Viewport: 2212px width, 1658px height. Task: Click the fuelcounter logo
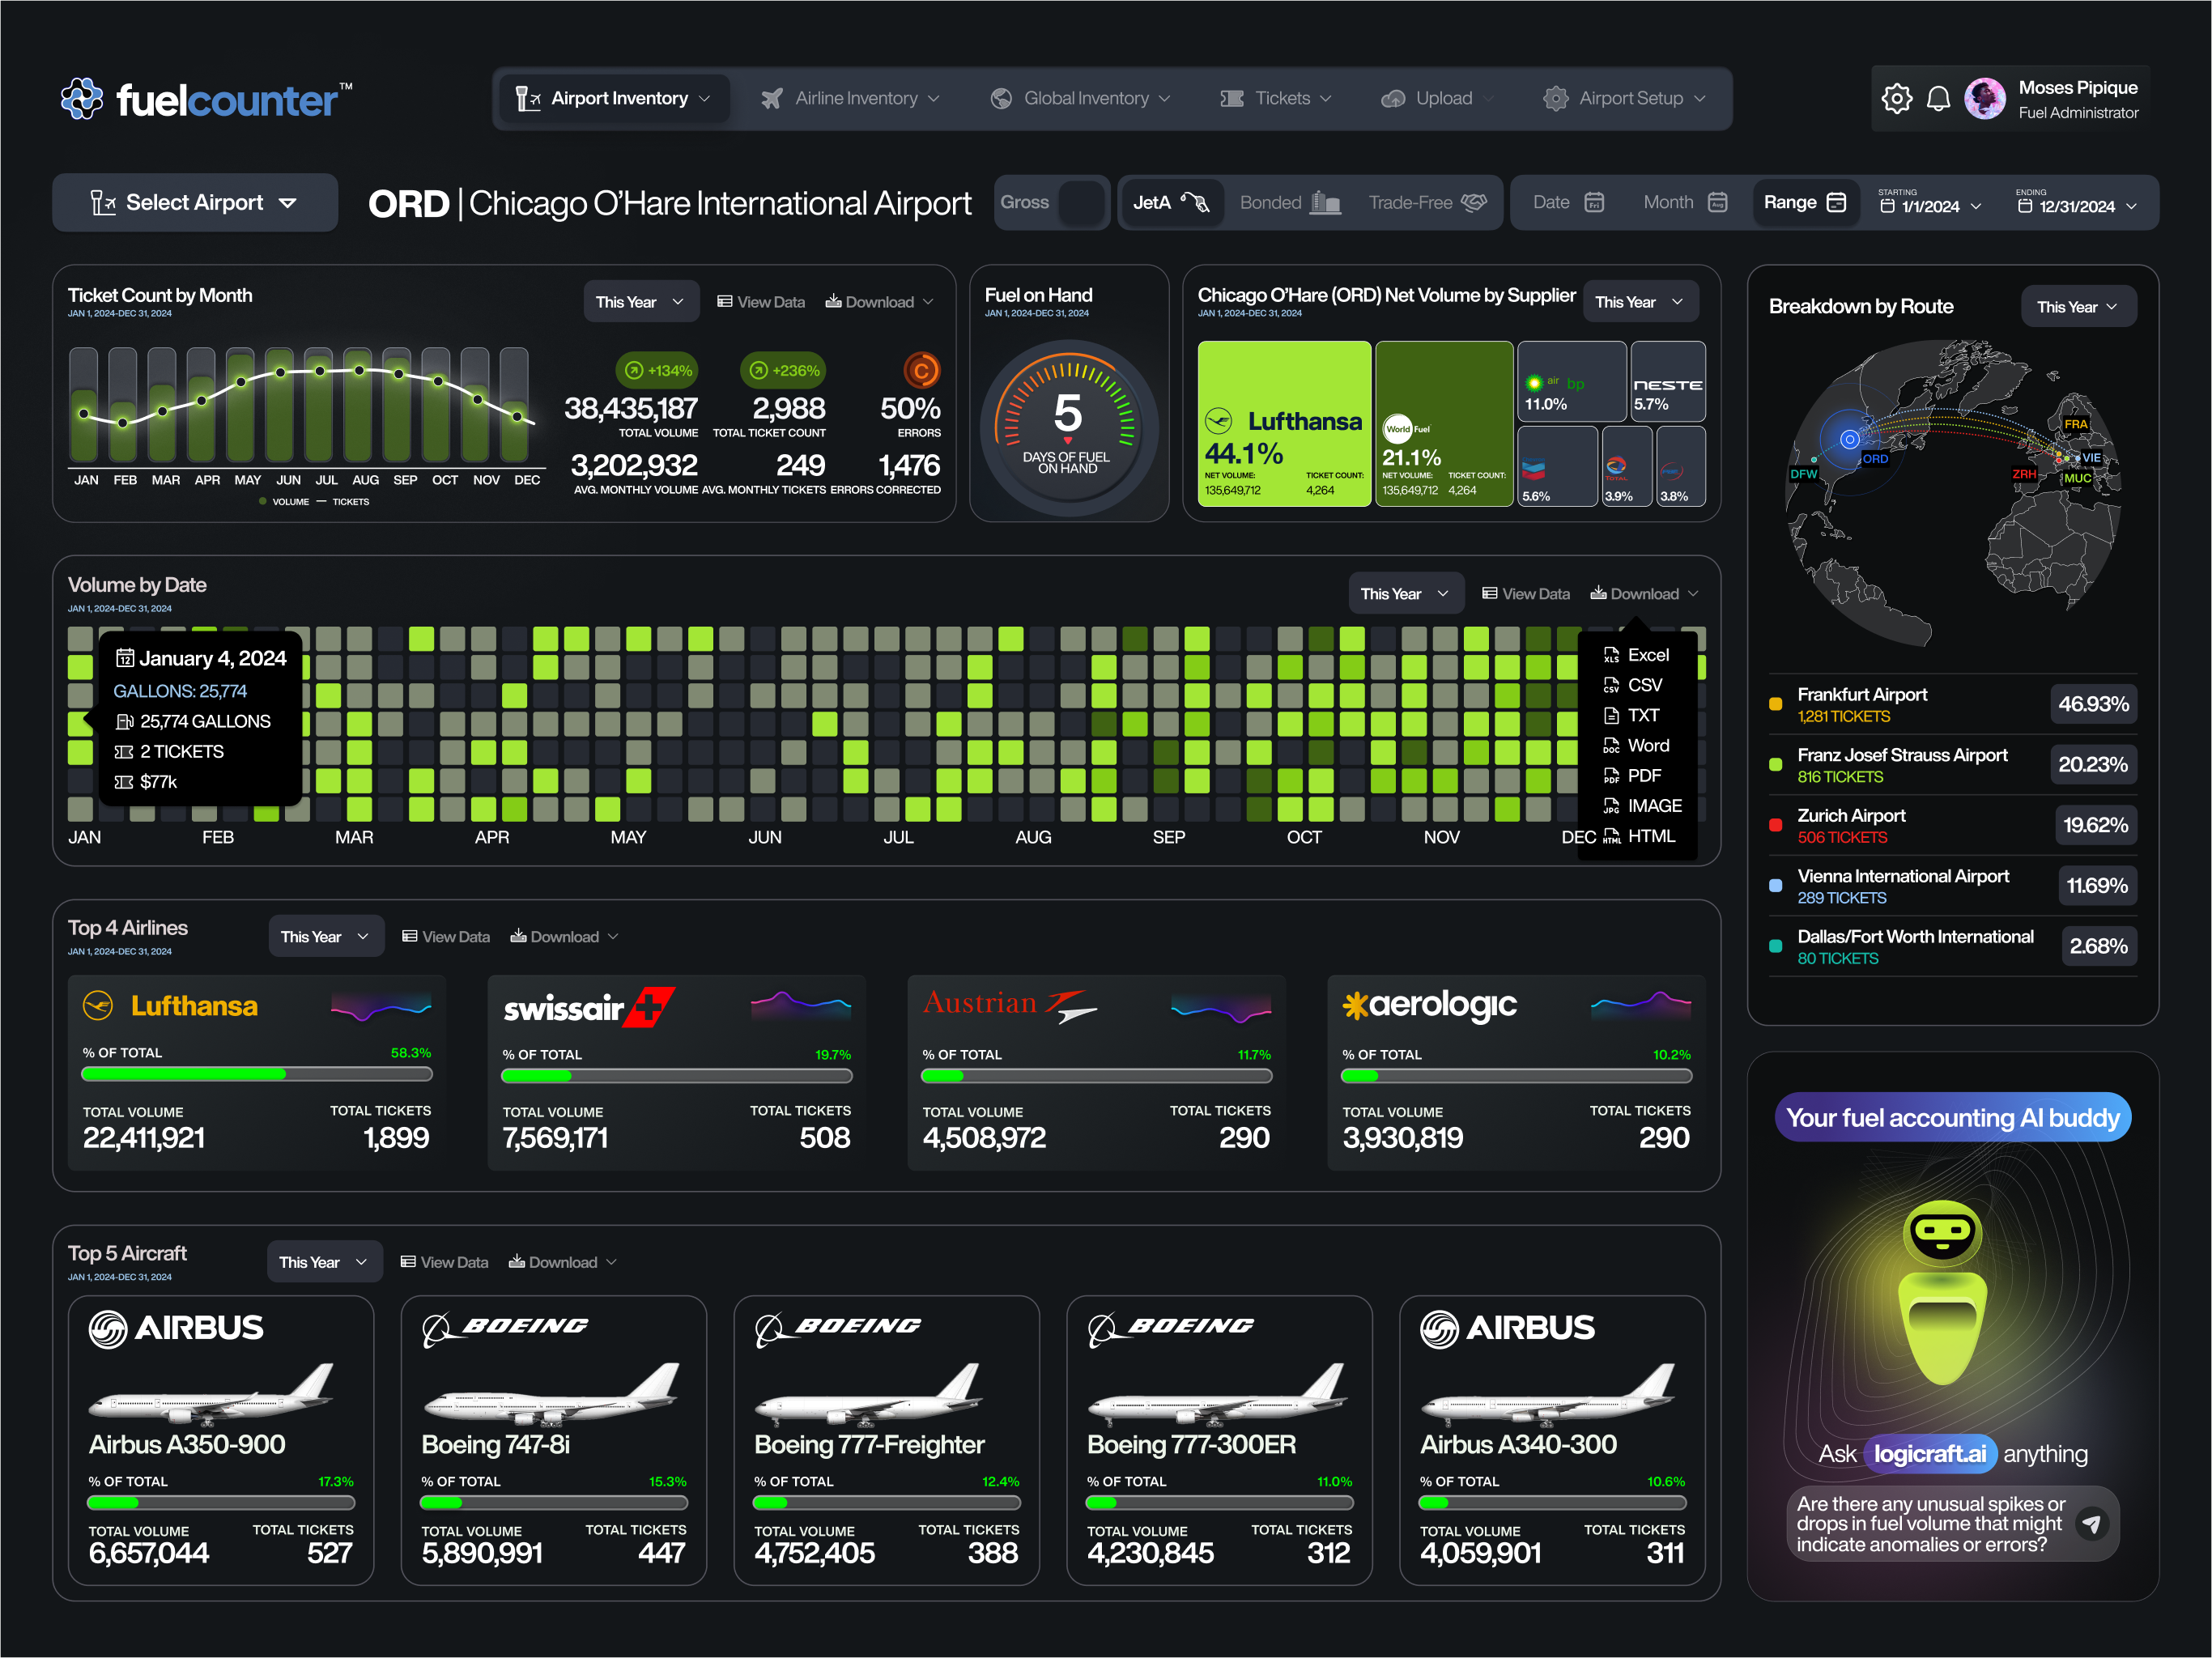pos(205,99)
